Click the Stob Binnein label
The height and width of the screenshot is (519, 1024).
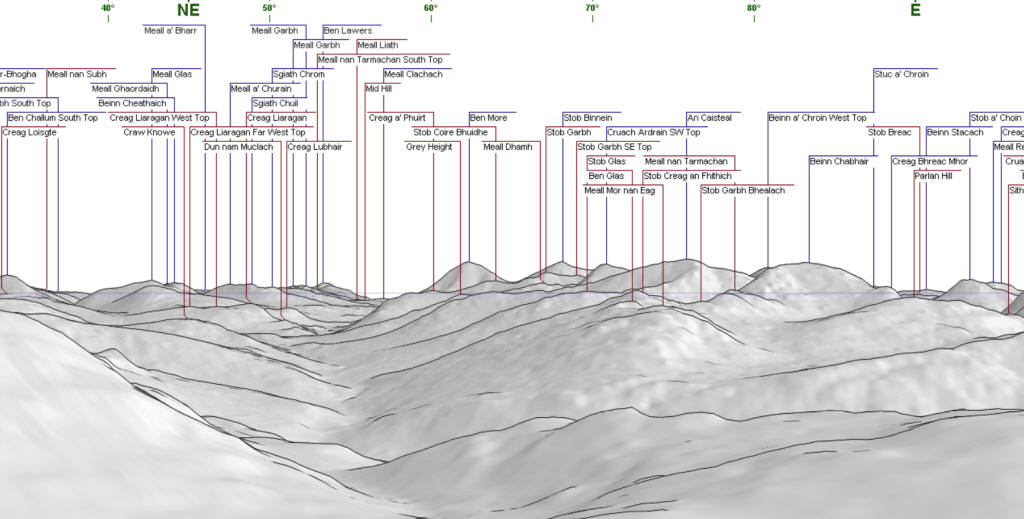tap(588, 118)
